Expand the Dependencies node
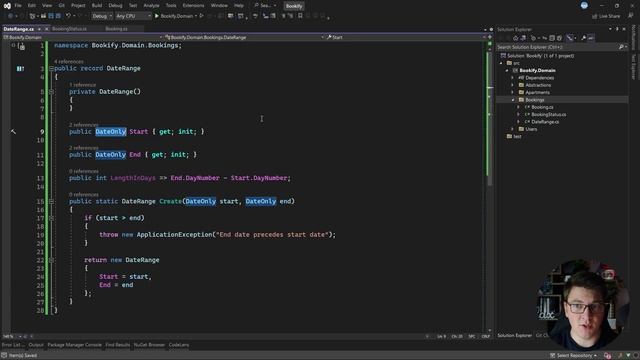640x360 pixels. [513, 78]
